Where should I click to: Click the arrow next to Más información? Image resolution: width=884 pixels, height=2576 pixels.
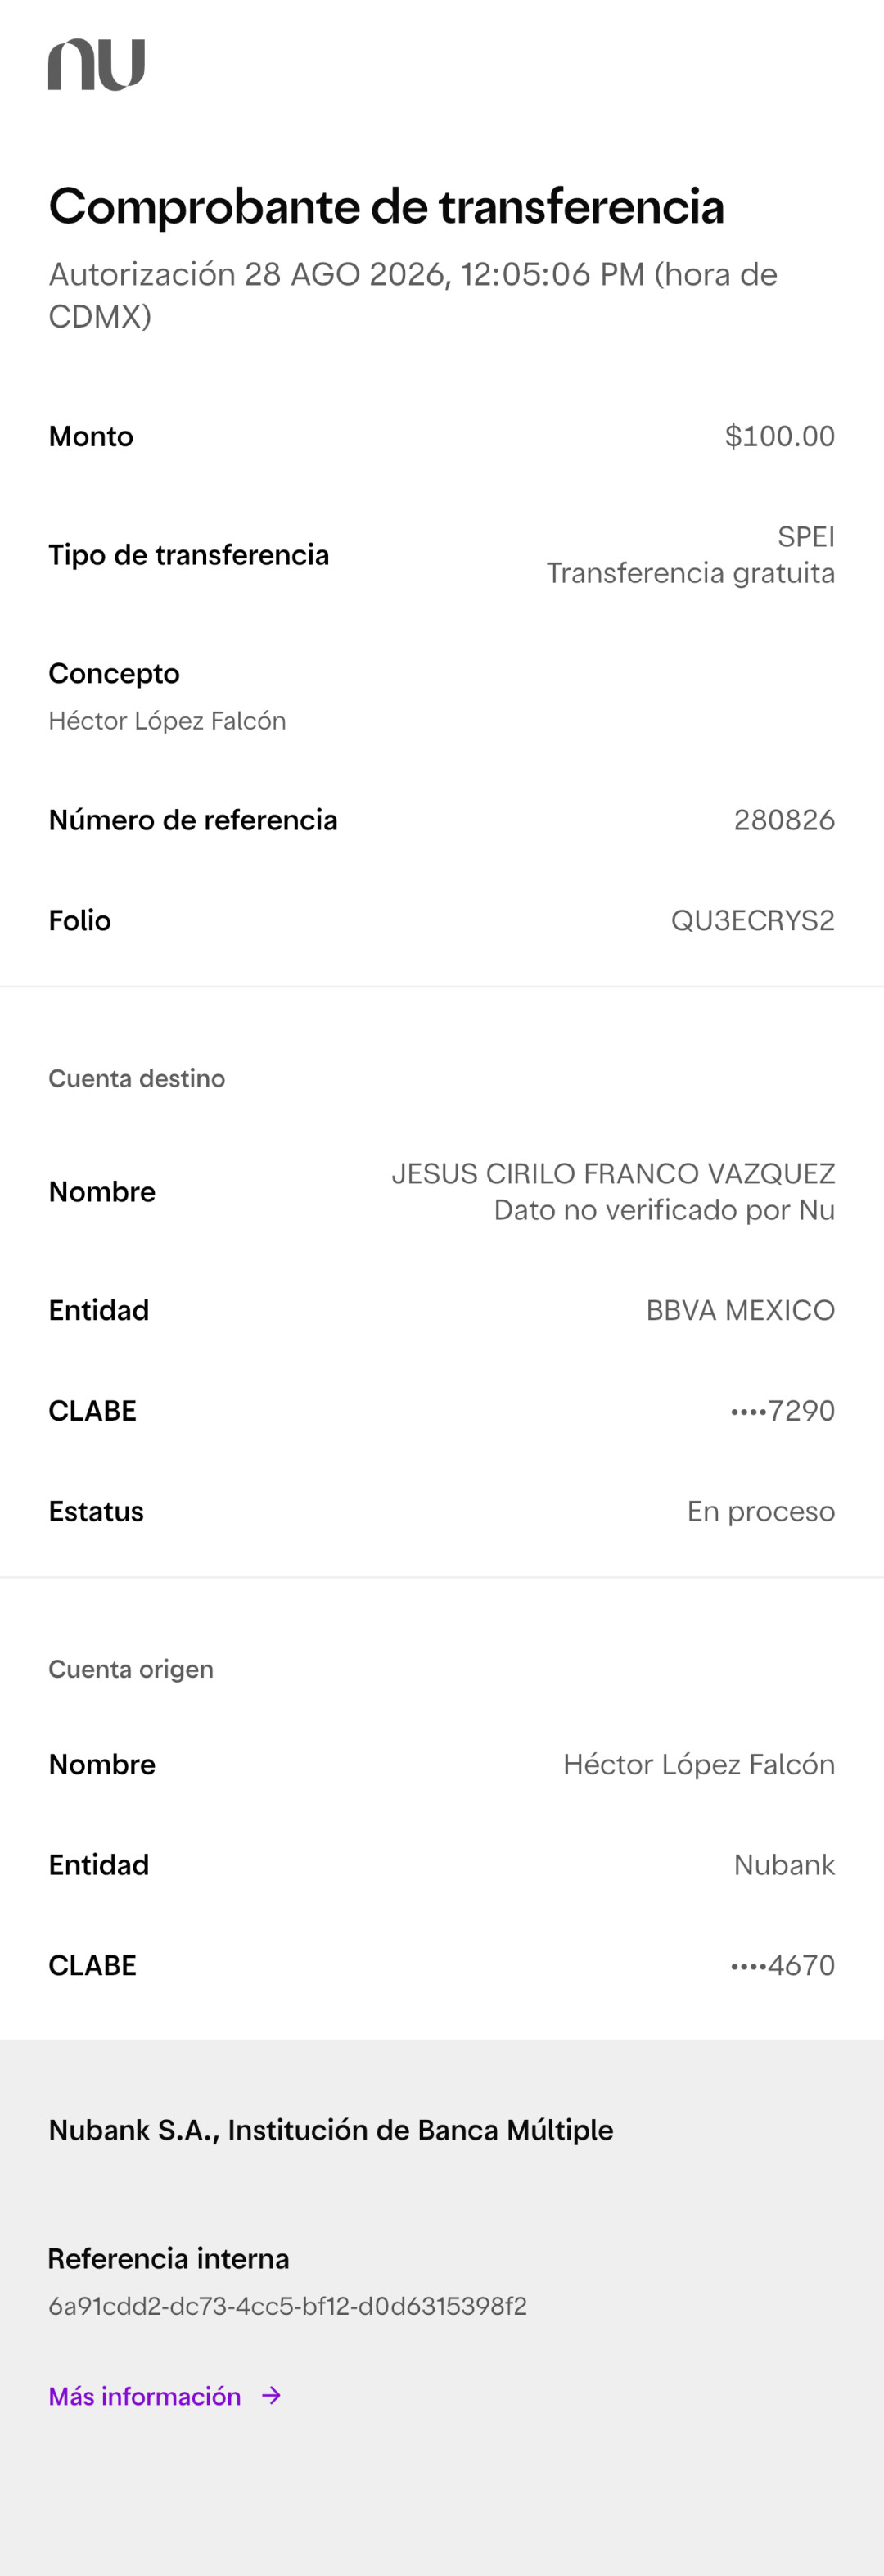pos(271,2396)
